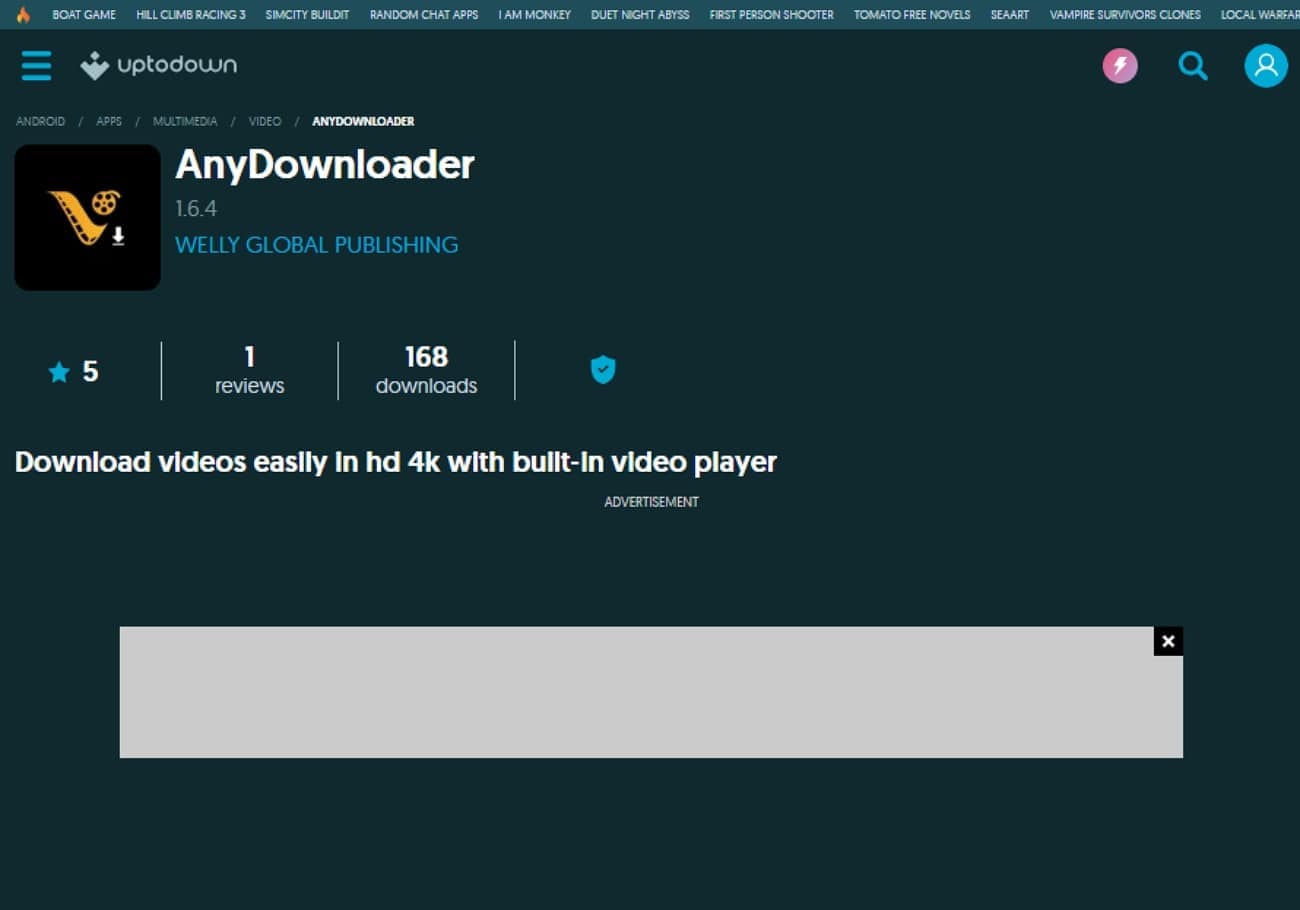Open the search function
This screenshot has height=910, width=1300.
point(1192,65)
